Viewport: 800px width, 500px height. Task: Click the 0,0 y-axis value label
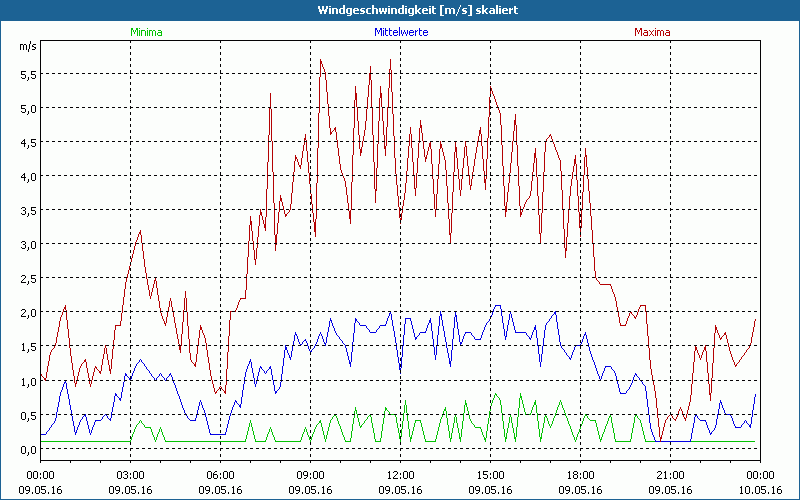(x=27, y=449)
